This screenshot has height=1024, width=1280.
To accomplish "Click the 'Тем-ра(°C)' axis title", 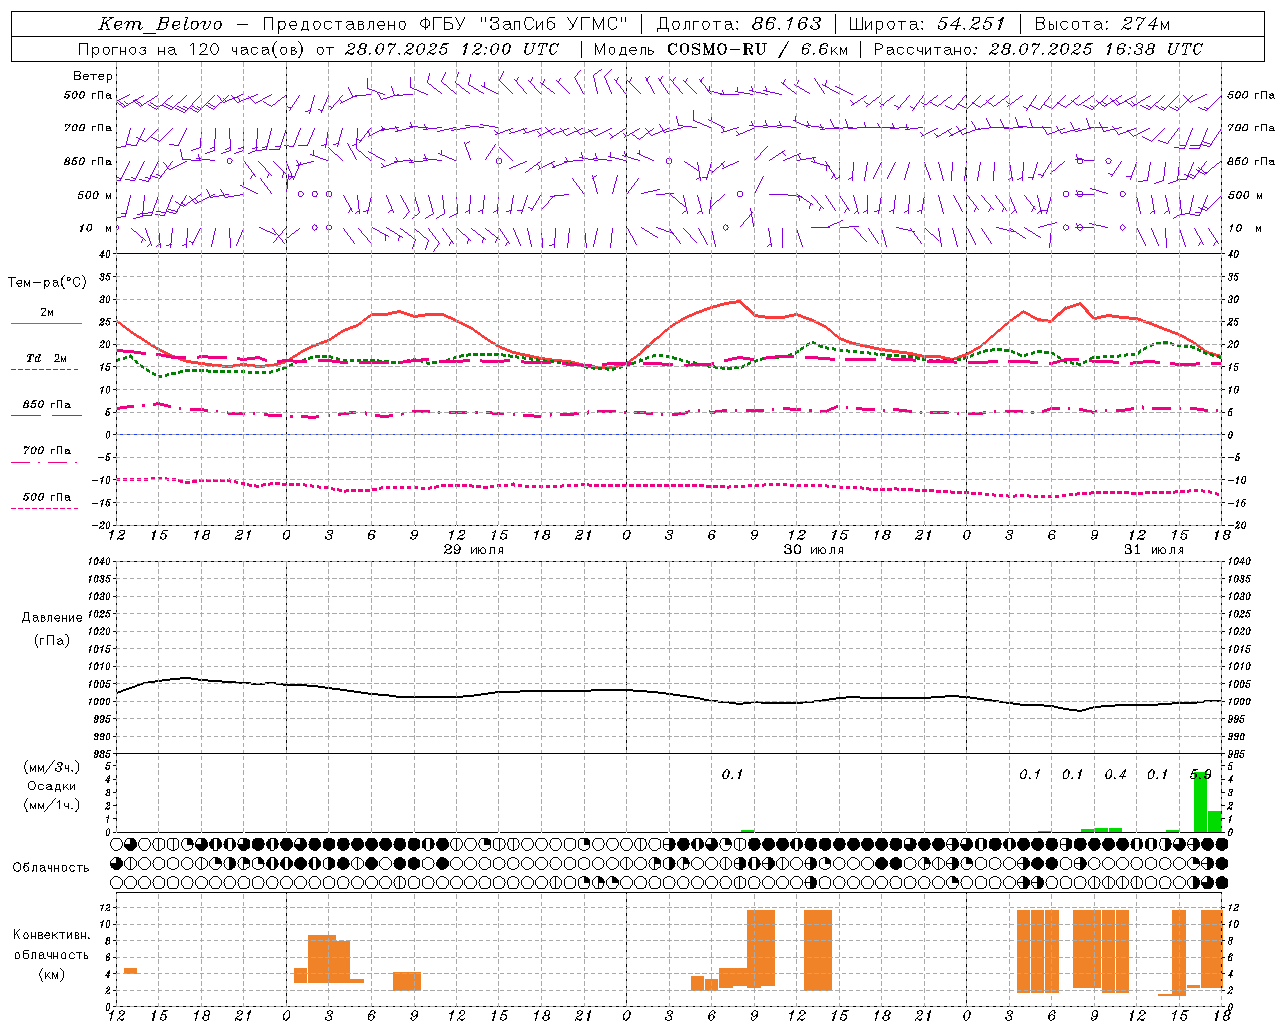I will click(47, 283).
